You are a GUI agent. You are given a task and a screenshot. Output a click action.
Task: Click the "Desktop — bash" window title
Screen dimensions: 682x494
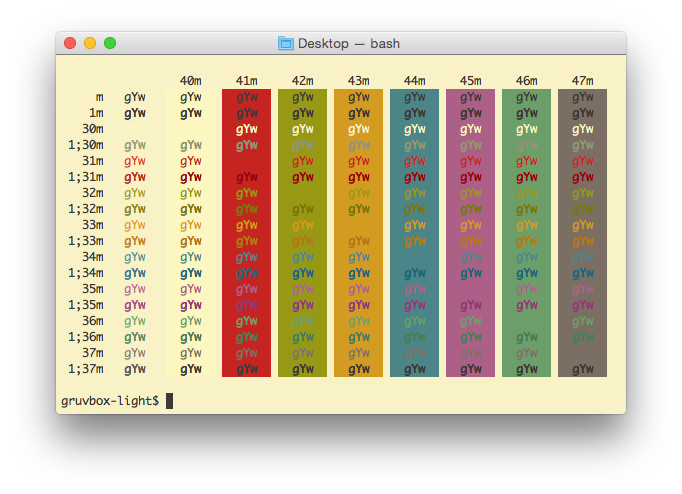coord(349,43)
